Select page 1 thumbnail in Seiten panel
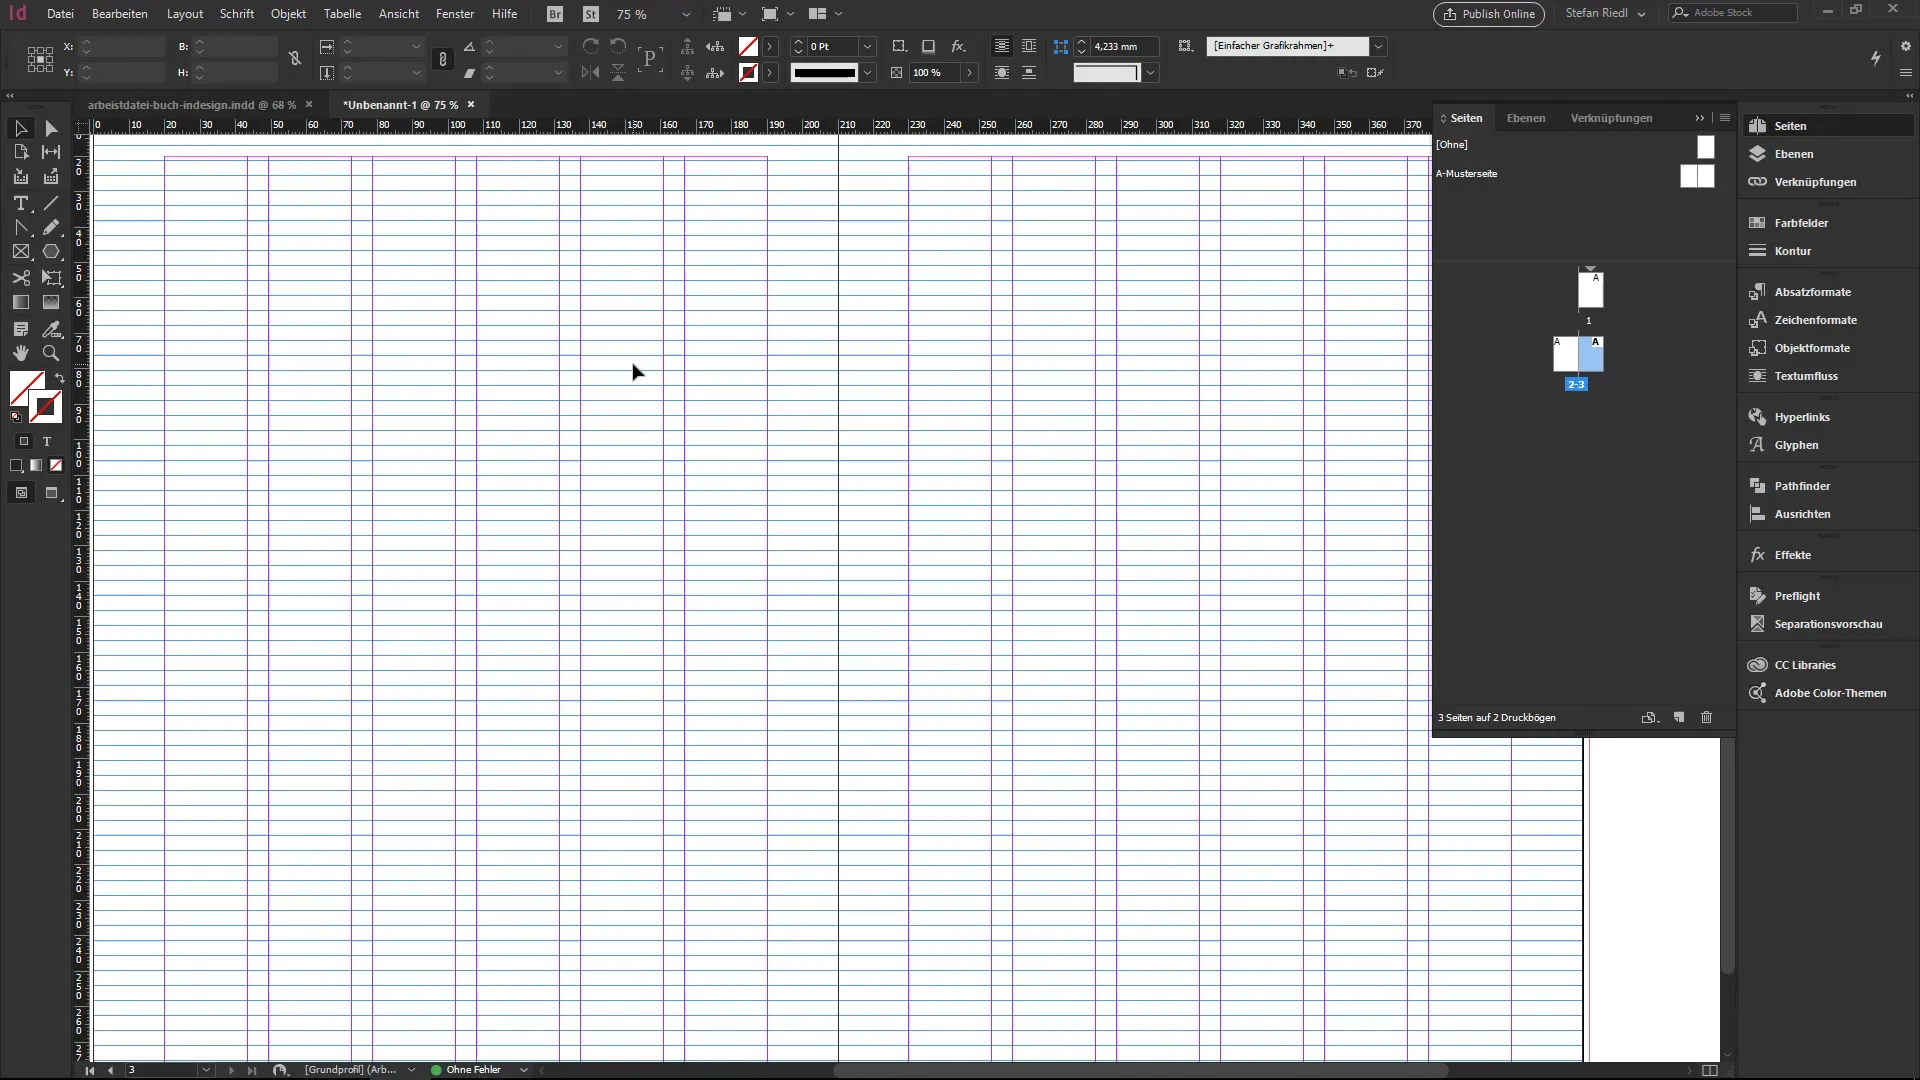This screenshot has height=1080, width=1920. click(1590, 290)
